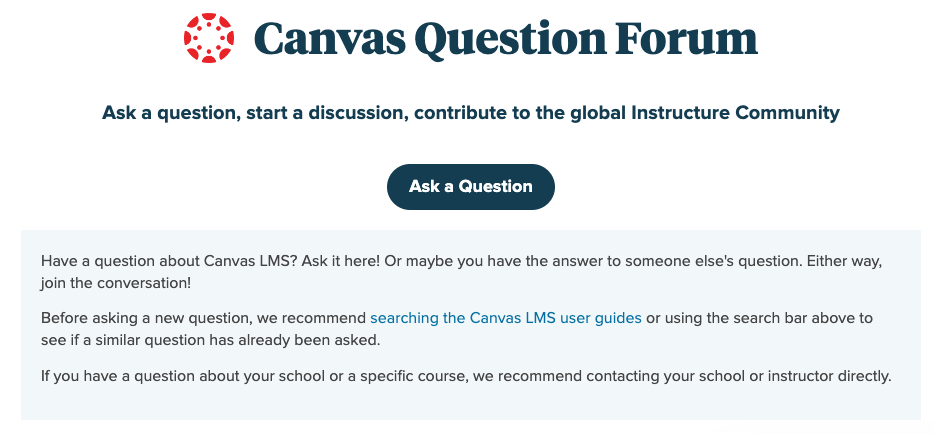Click the bold subtitle starting with Ask a question

click(x=471, y=113)
